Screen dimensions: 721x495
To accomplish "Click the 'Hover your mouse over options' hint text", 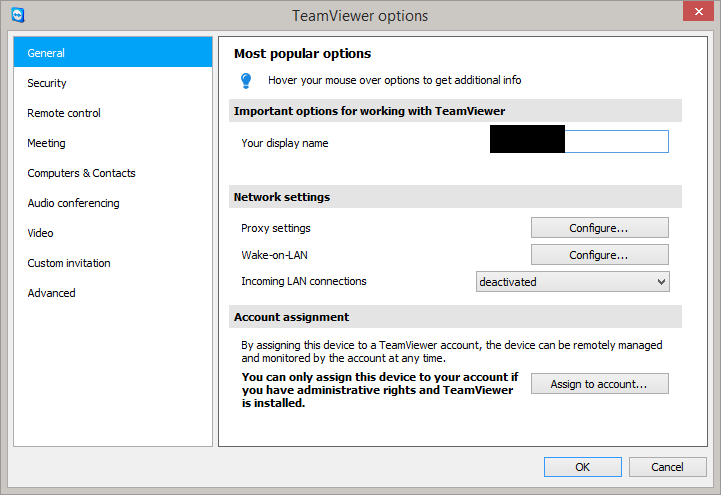I will [395, 80].
